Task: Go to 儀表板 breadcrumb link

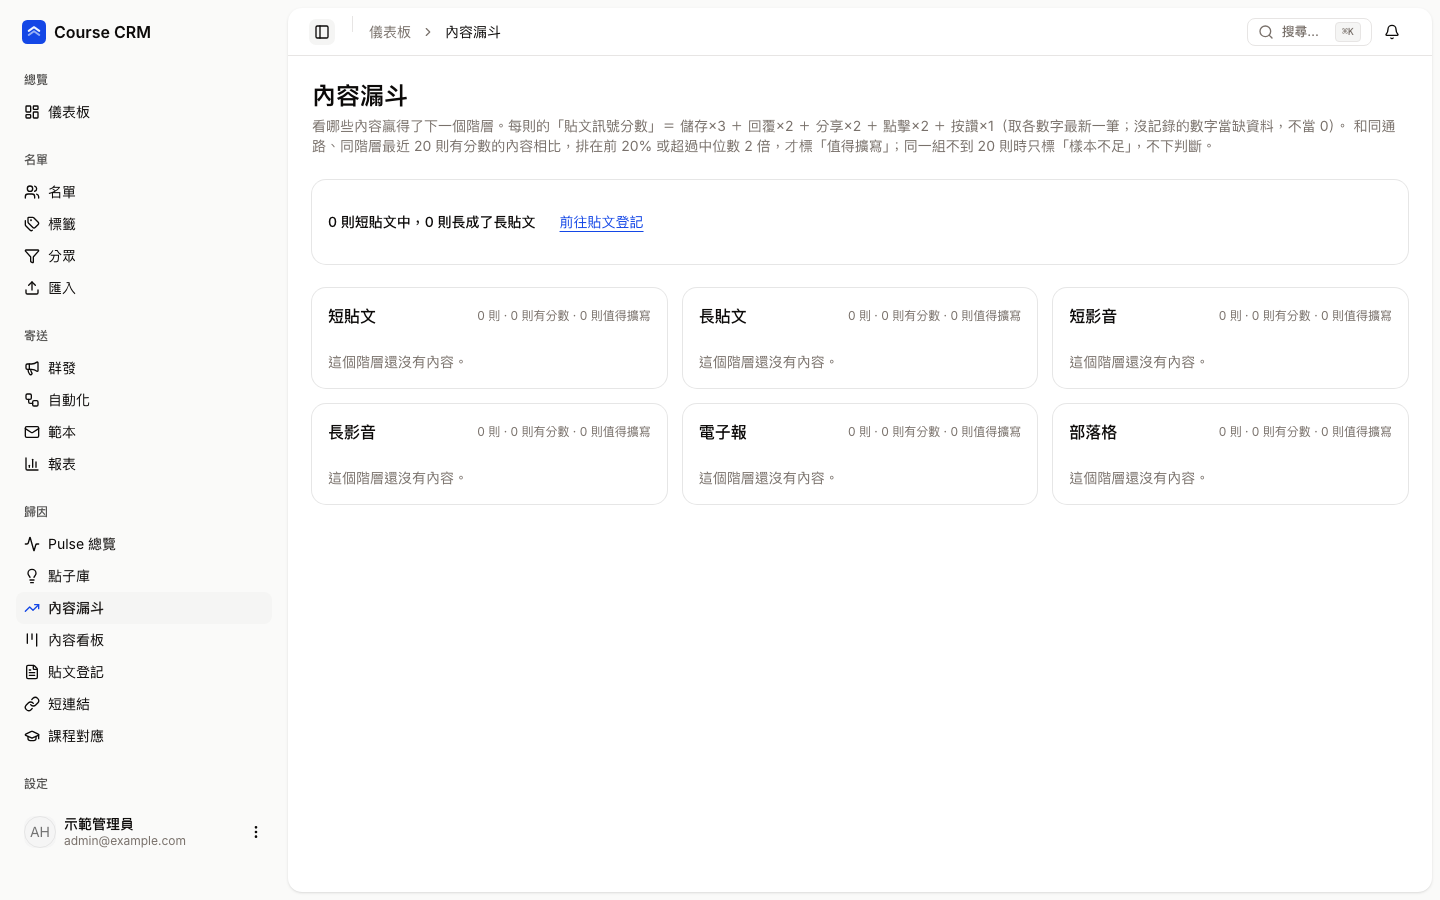Action: point(390,32)
